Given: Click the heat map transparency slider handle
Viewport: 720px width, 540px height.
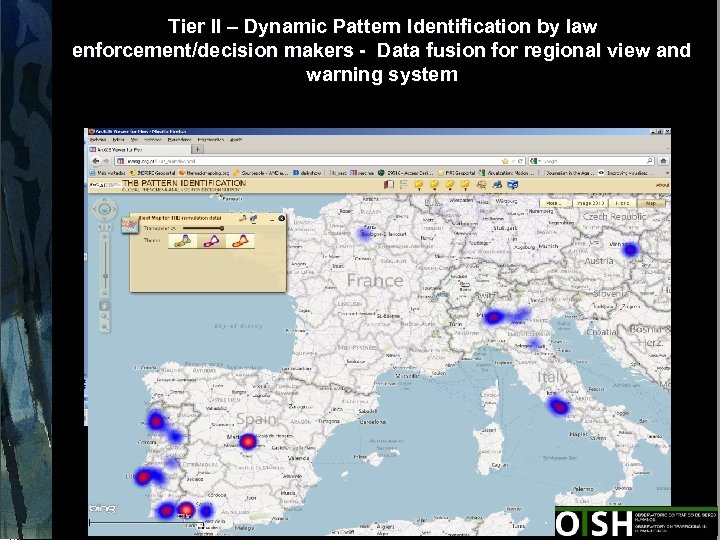Looking at the screenshot, I should 221,228.
